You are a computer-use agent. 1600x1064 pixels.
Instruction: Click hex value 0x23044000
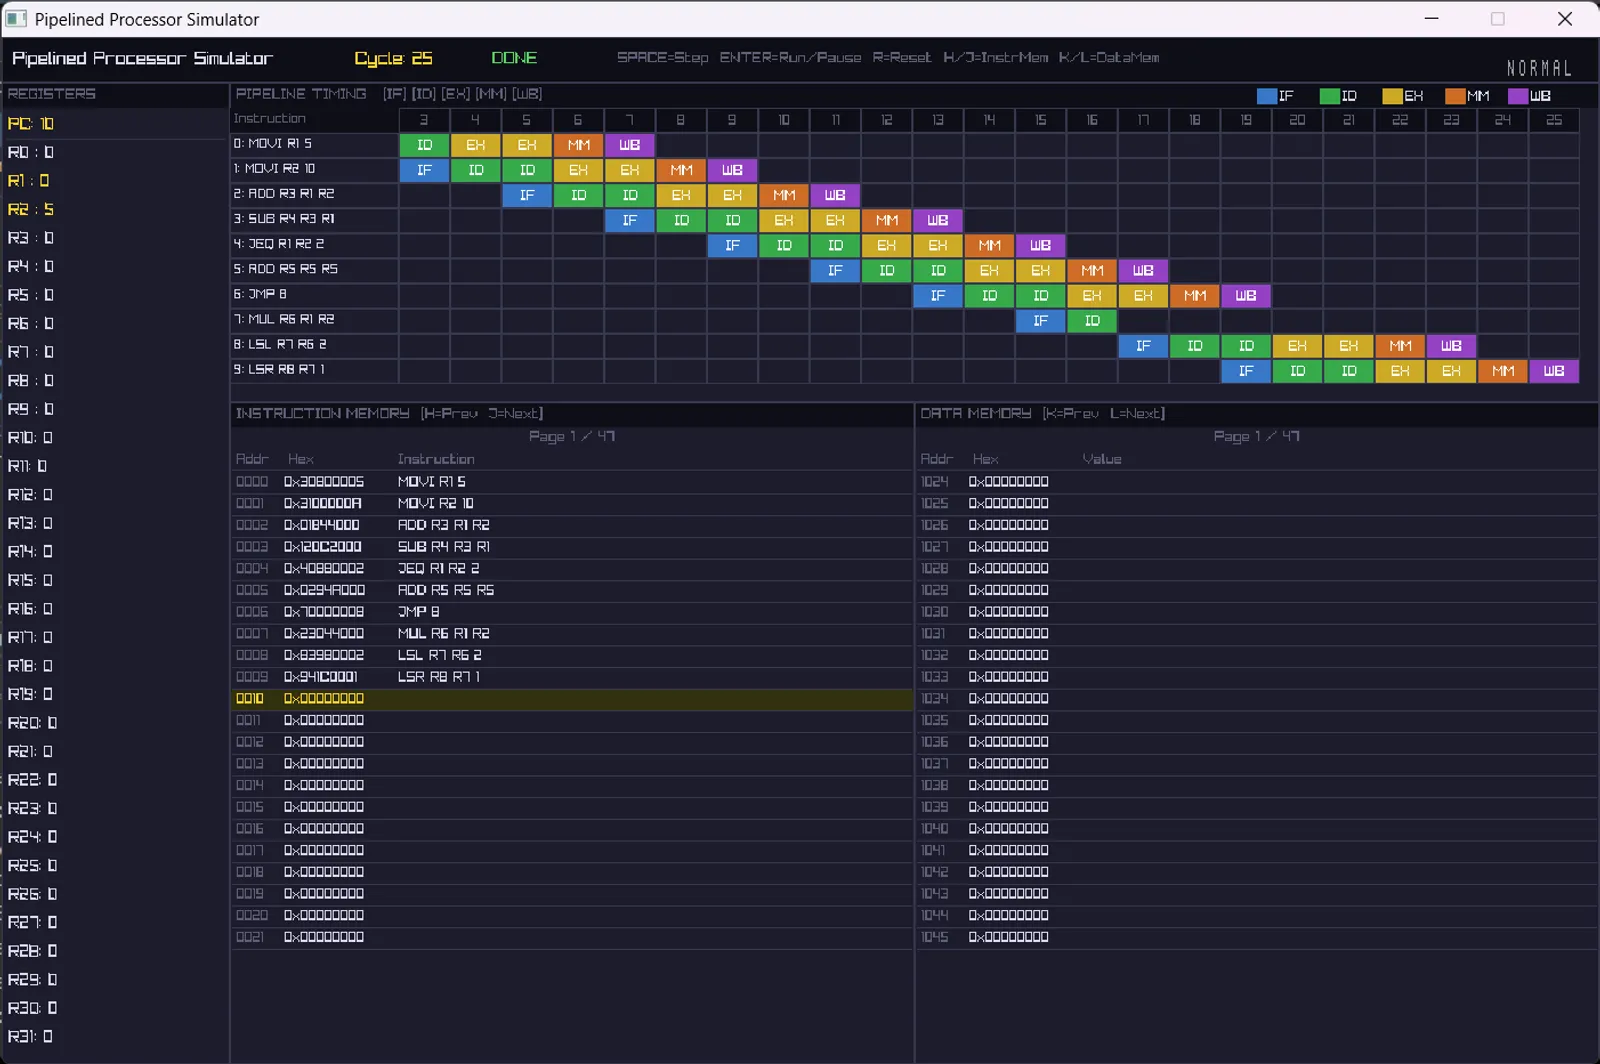click(x=323, y=634)
